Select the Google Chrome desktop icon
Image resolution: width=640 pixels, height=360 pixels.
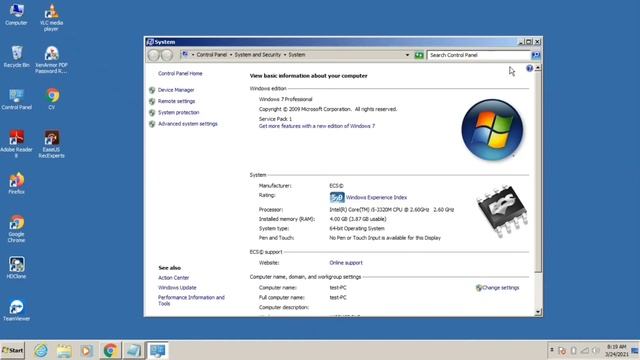(x=16, y=229)
